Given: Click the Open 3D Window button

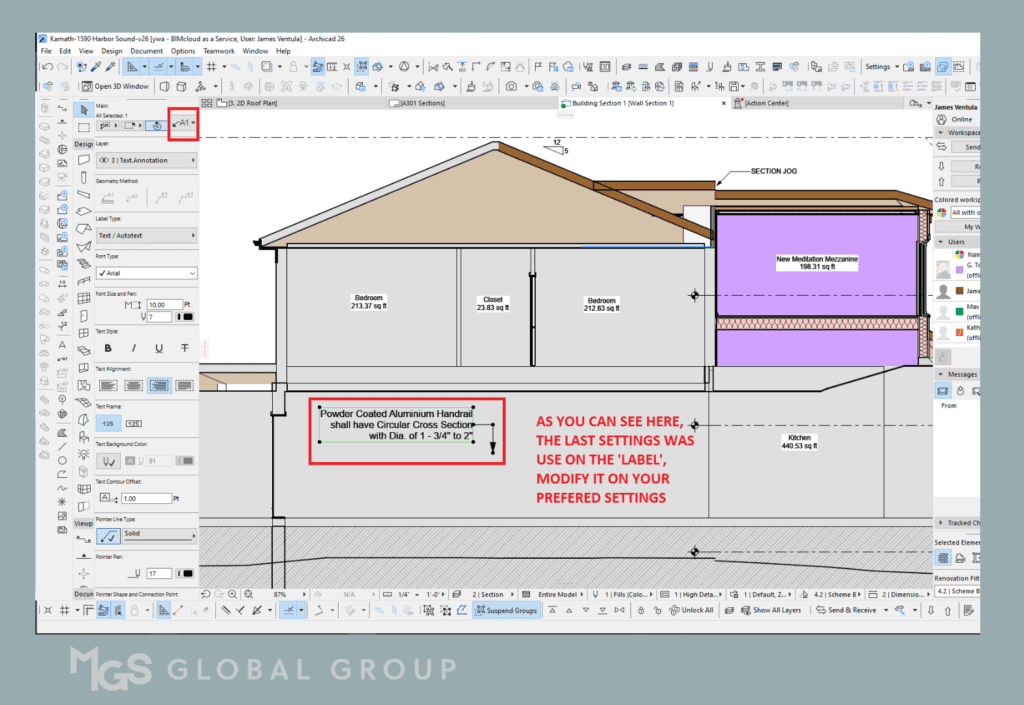Looking at the screenshot, I should pos(116,86).
